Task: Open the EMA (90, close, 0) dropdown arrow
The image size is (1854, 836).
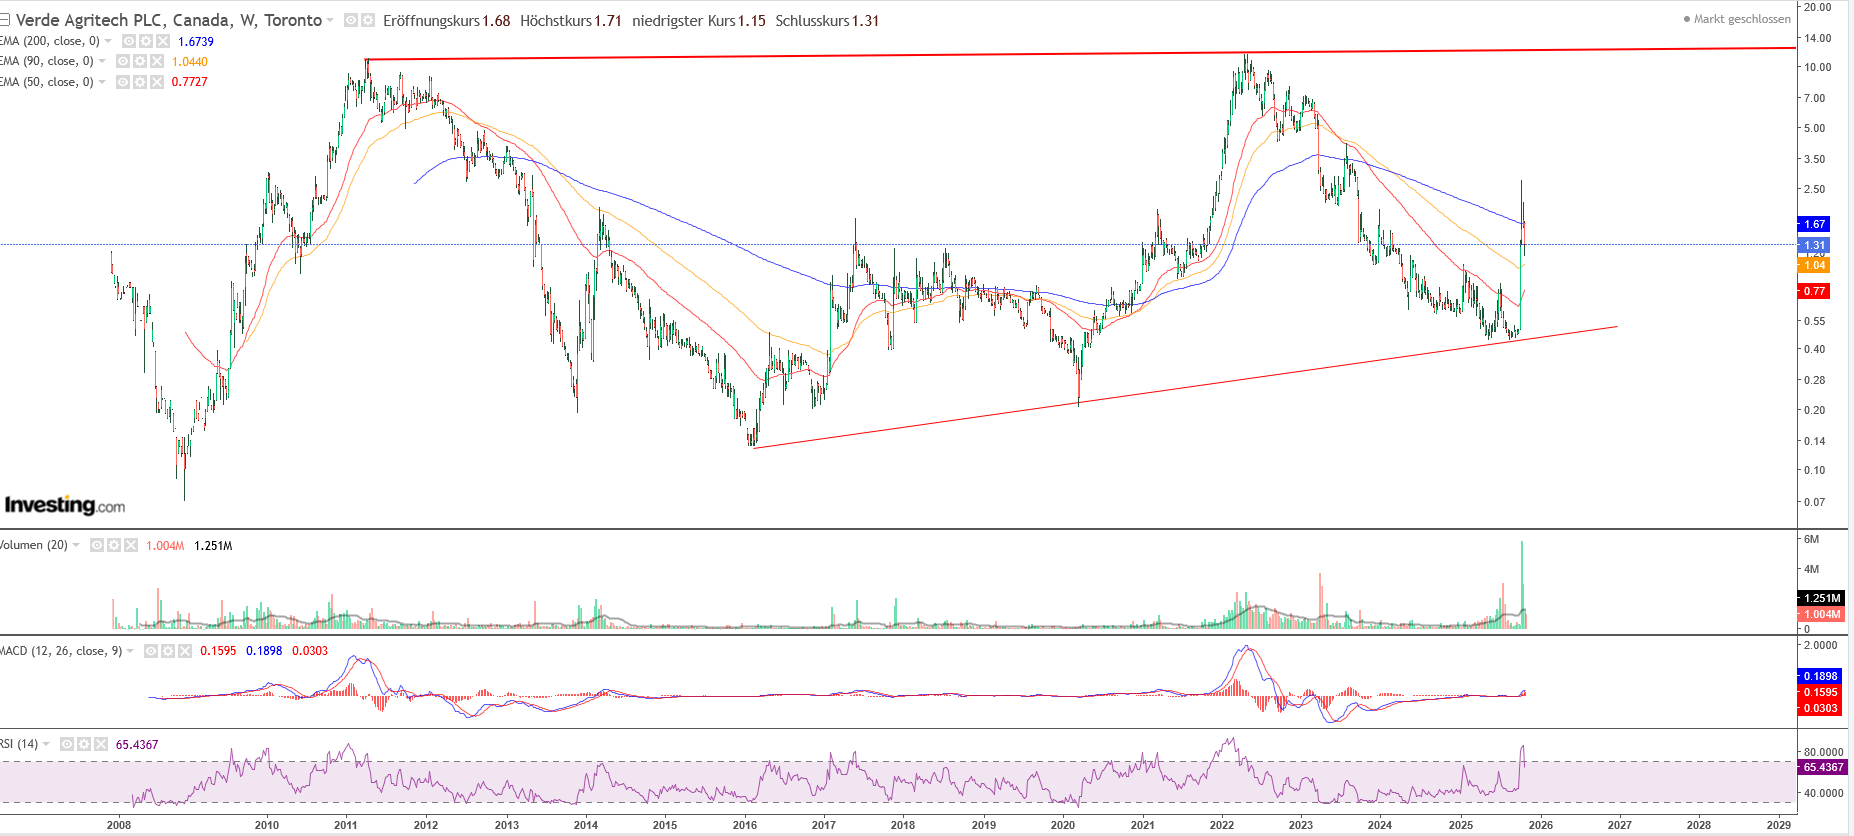Action: click(x=102, y=62)
